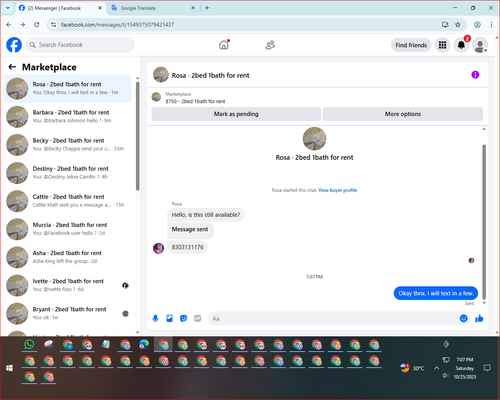The image size is (500, 400).
Task: Attach a photo file icon
Action: (x=169, y=318)
